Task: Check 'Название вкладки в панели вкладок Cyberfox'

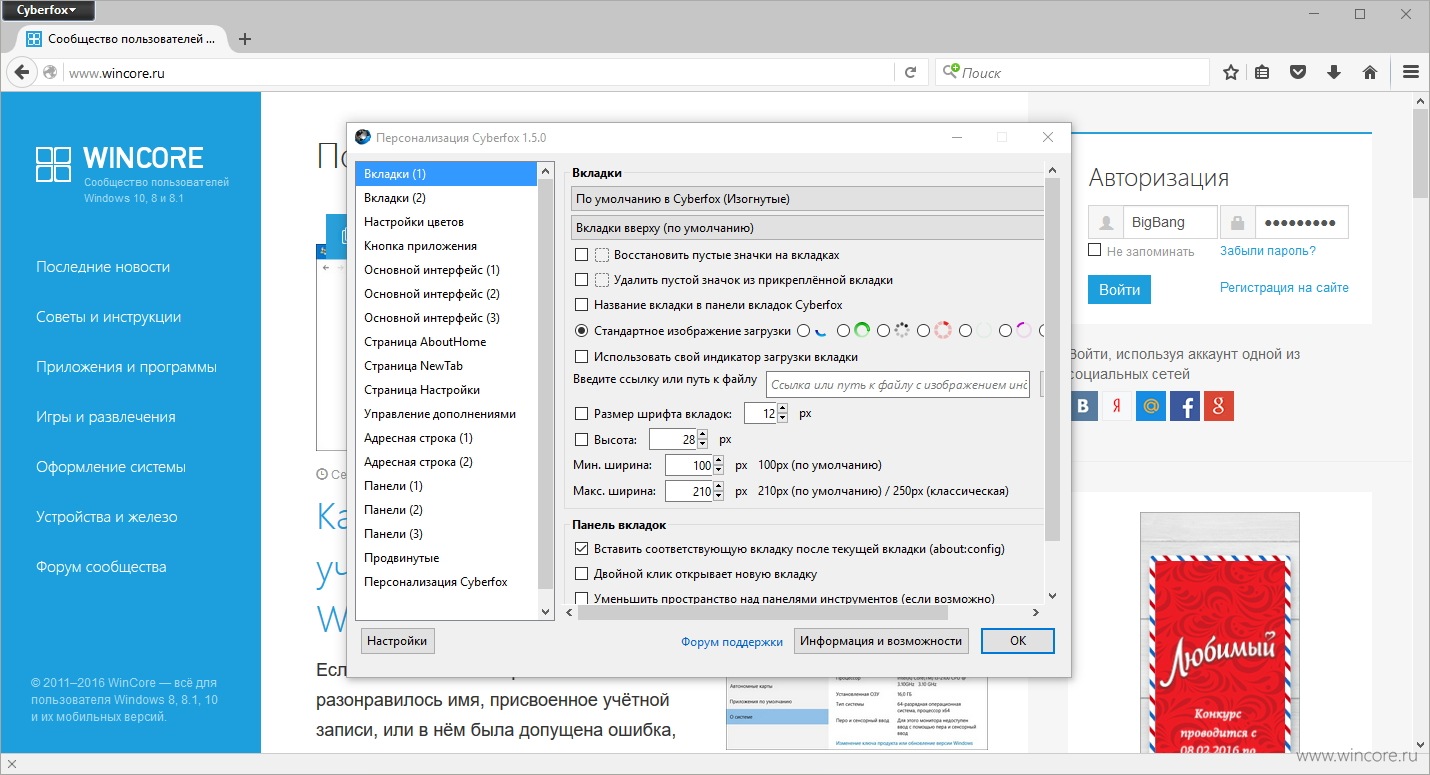Action: tap(582, 305)
